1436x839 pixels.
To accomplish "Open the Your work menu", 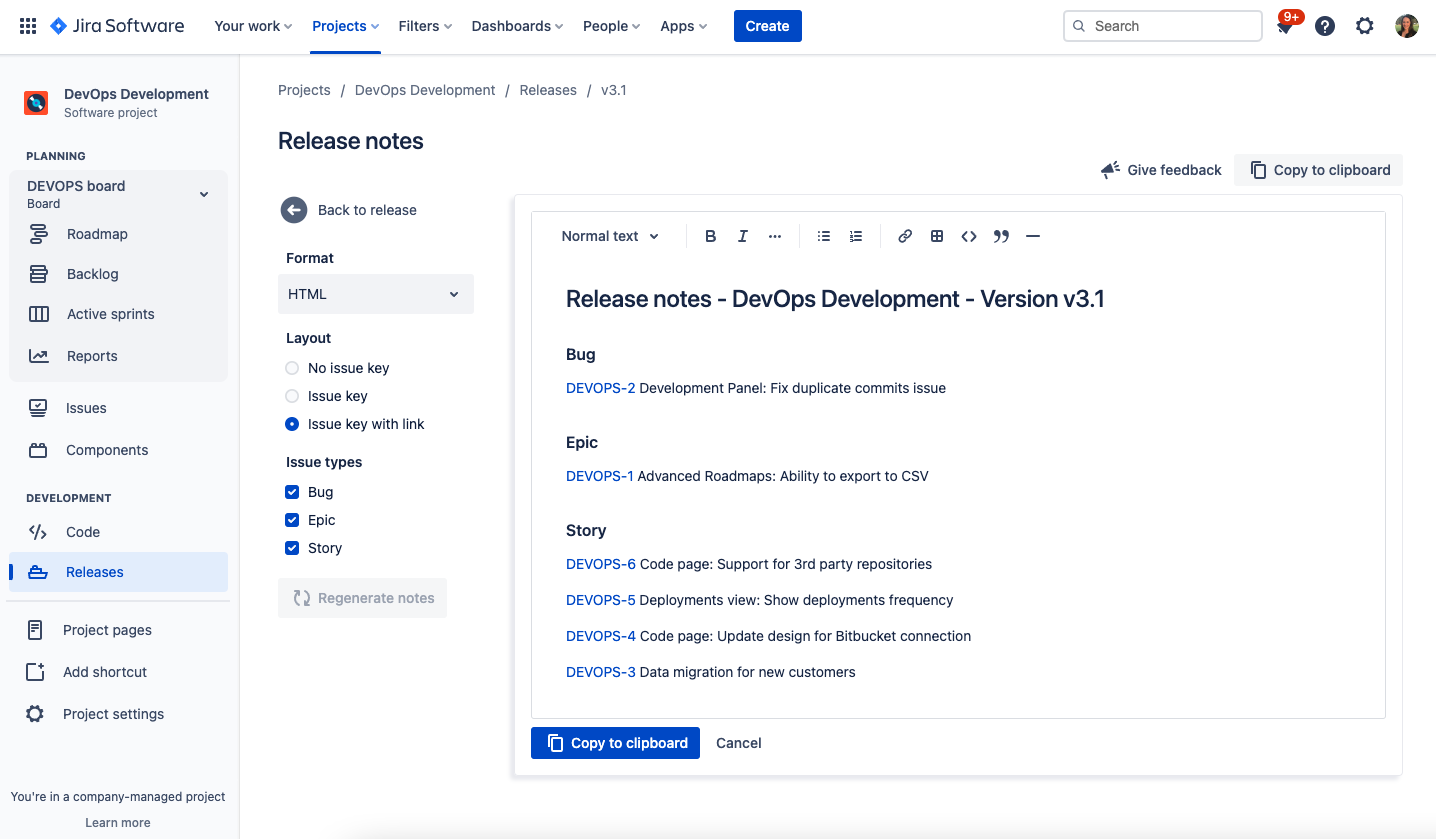I will click(x=253, y=26).
